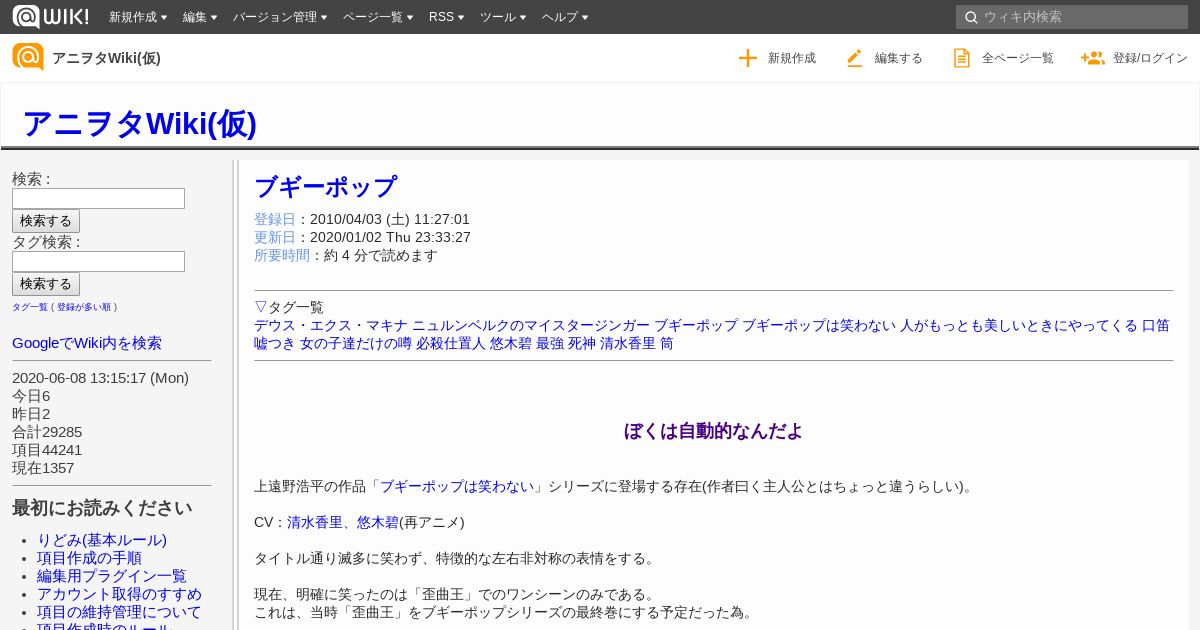Open 全ページ一覧 from header

coord(1018,58)
